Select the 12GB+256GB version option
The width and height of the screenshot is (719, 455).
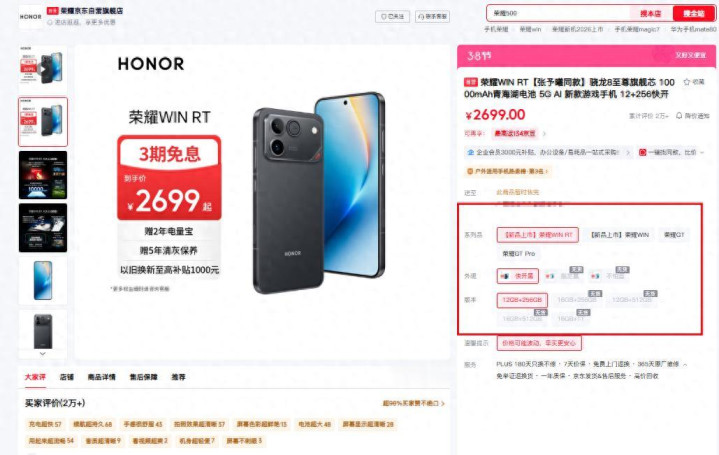click(x=522, y=300)
